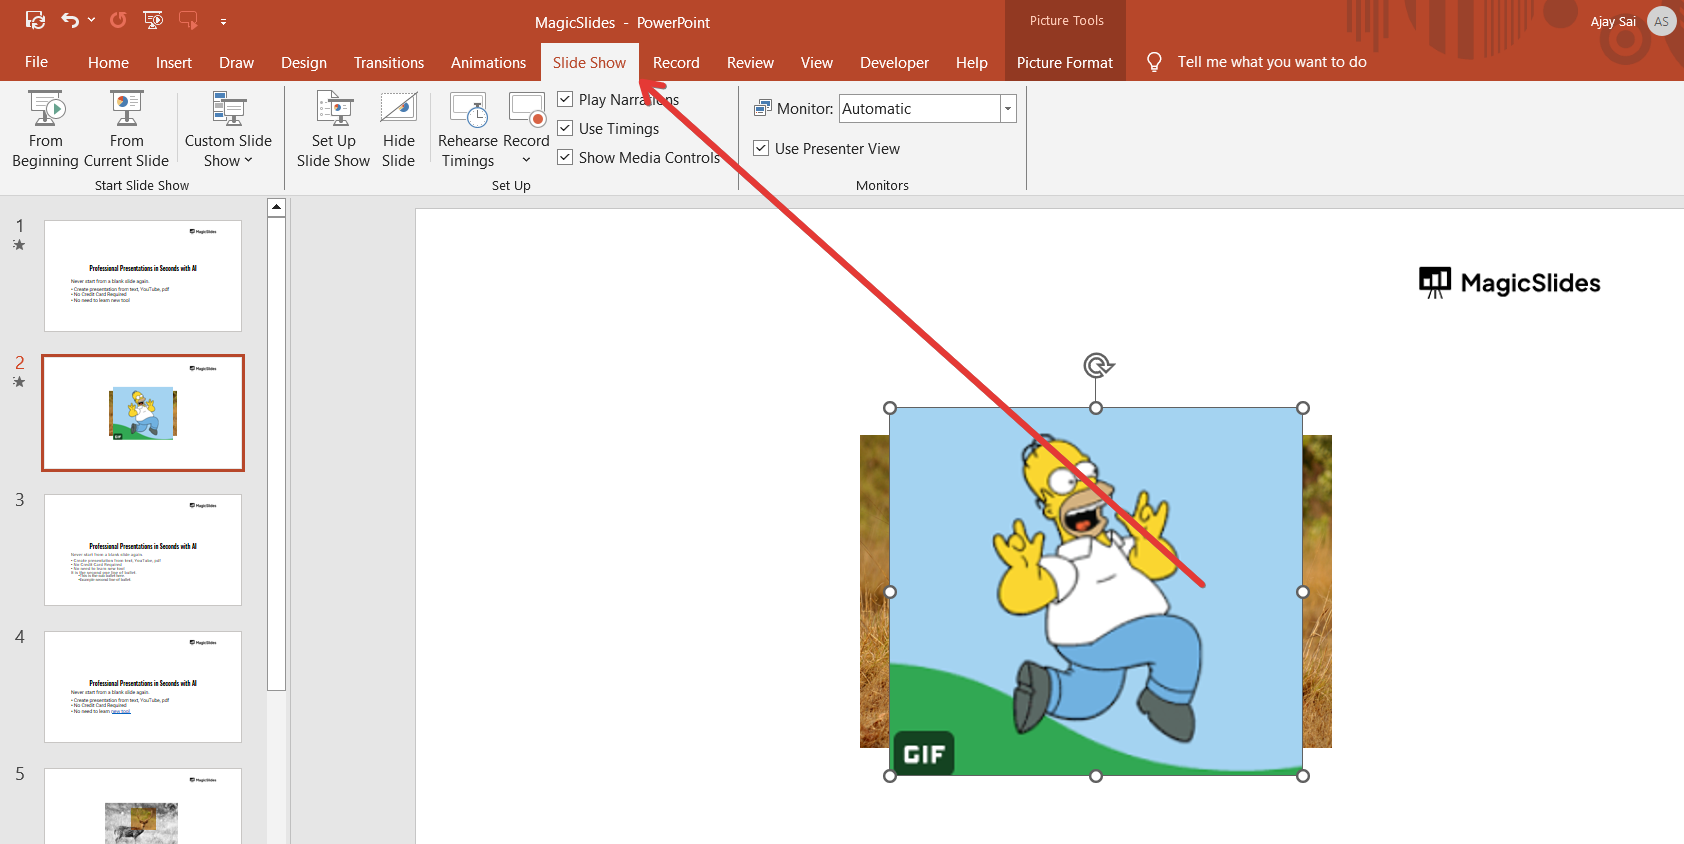Click the Automatic monitor combo box field

[x=920, y=108]
